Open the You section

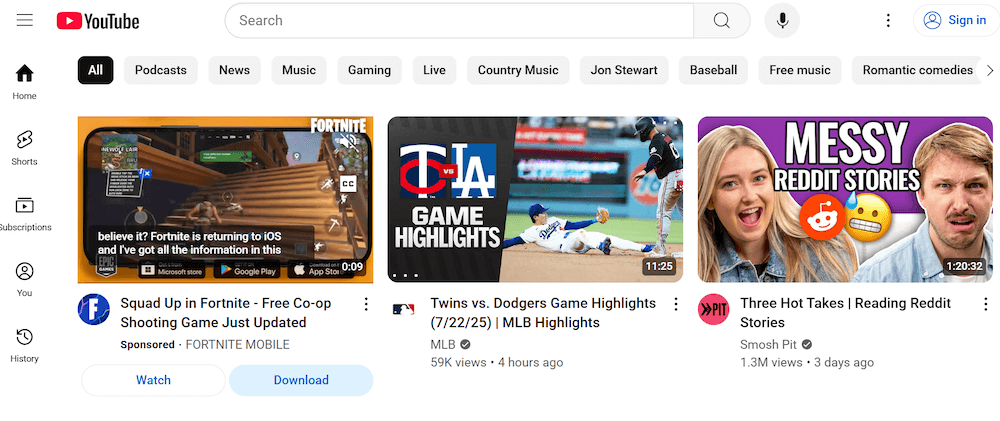tap(24, 279)
